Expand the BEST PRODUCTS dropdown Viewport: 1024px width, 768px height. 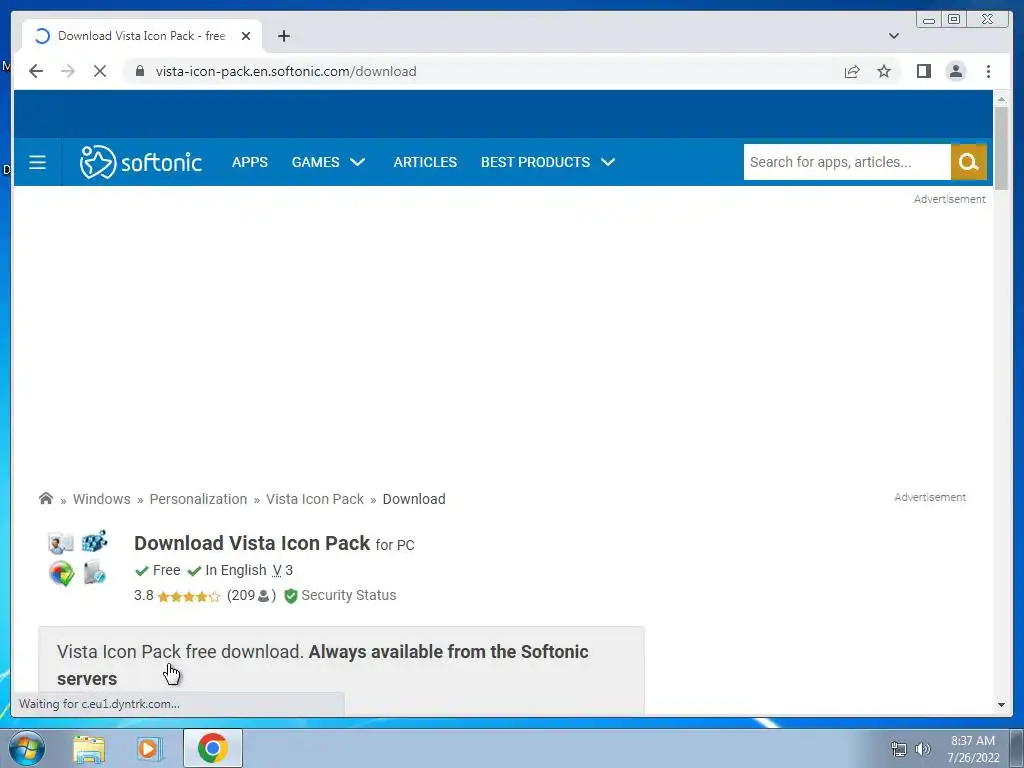point(548,162)
